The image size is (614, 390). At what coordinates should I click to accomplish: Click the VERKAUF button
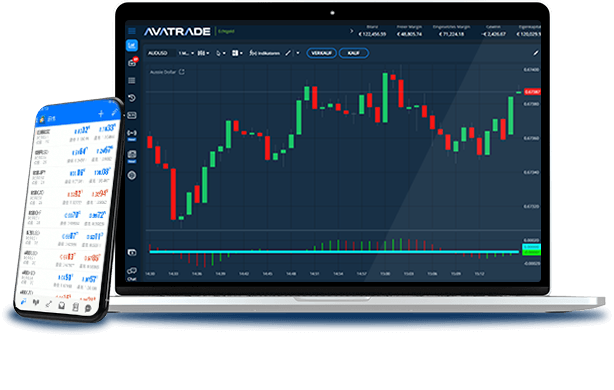[321, 53]
